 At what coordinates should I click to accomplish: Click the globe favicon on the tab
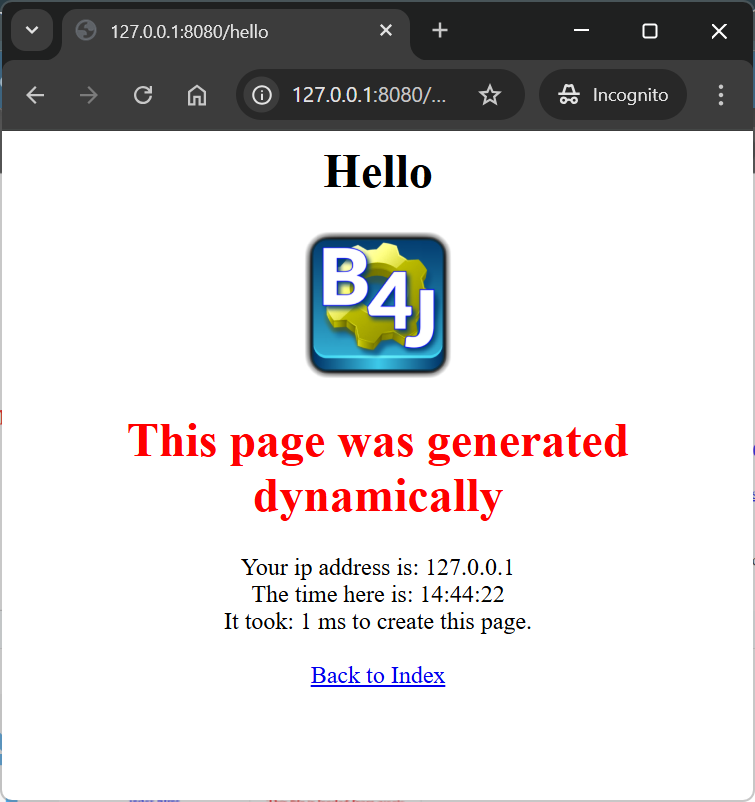coord(86,31)
